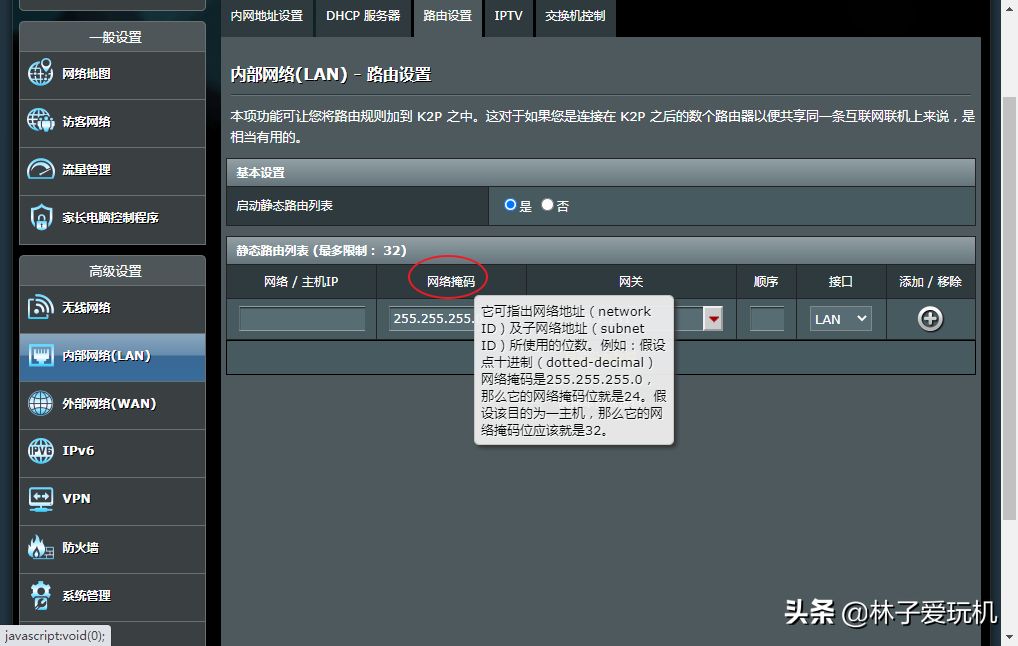Select 否 to disable static routing

pyautogui.click(x=547, y=205)
